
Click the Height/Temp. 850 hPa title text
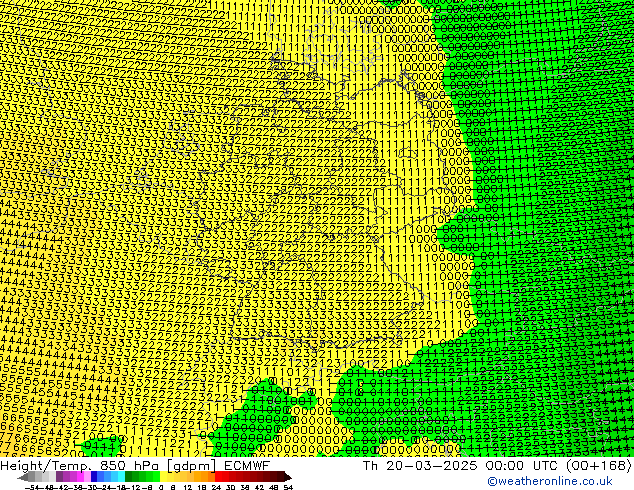pos(80,465)
